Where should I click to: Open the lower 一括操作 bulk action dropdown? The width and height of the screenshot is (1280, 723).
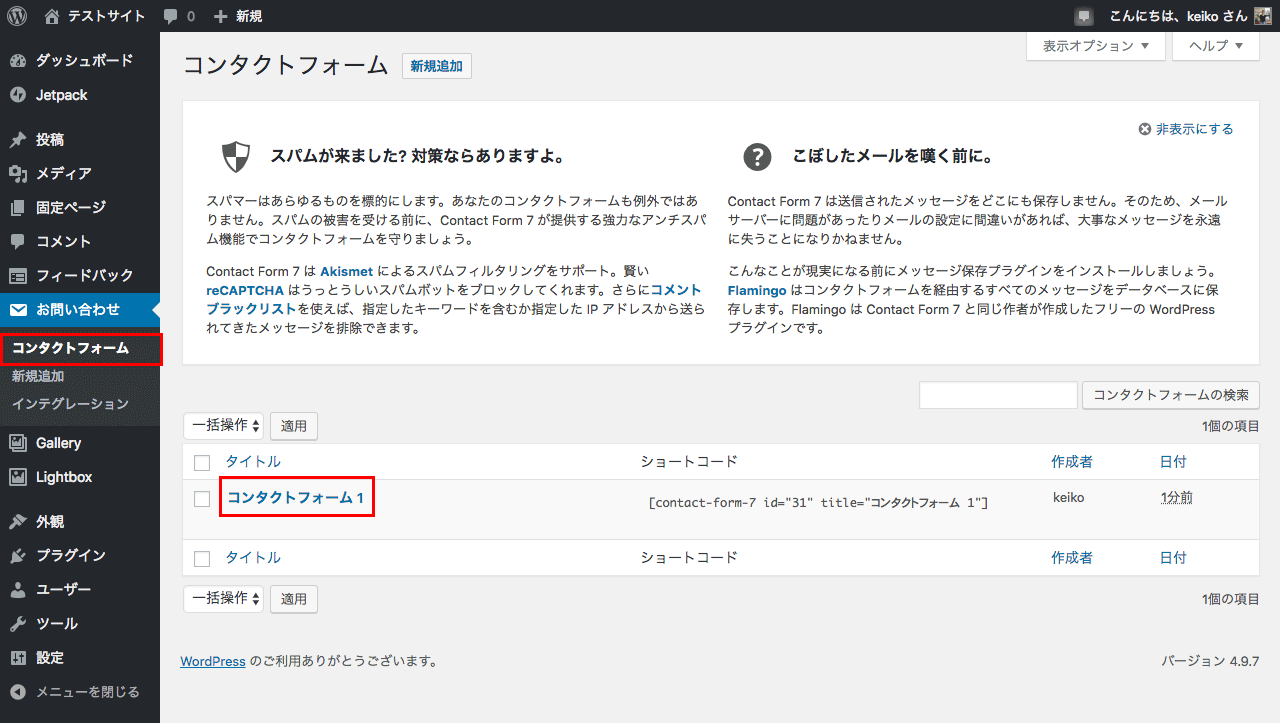click(223, 599)
